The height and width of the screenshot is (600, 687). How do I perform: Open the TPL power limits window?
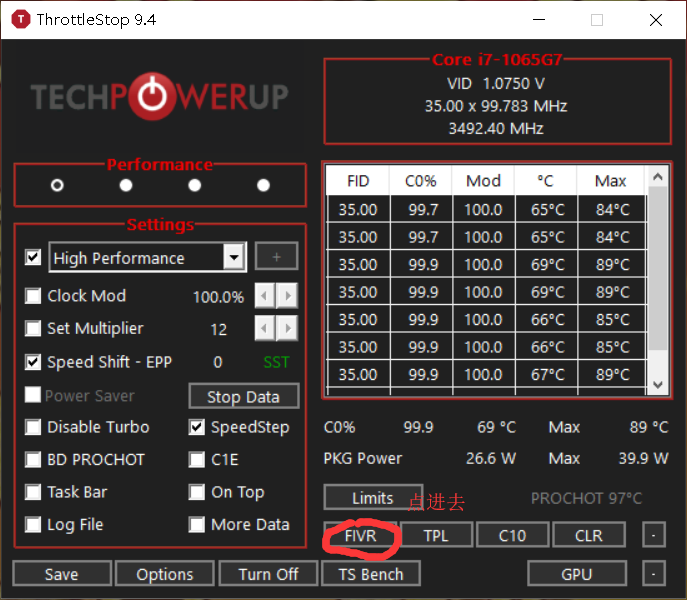click(x=436, y=535)
